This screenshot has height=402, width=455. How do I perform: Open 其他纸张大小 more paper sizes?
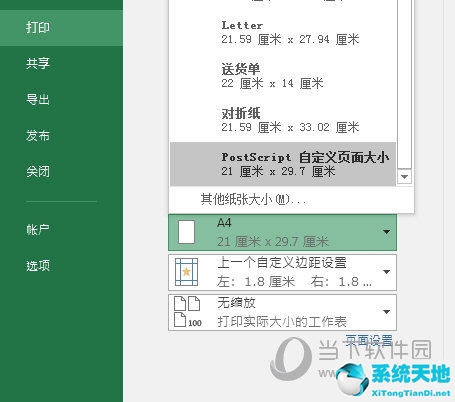(253, 200)
